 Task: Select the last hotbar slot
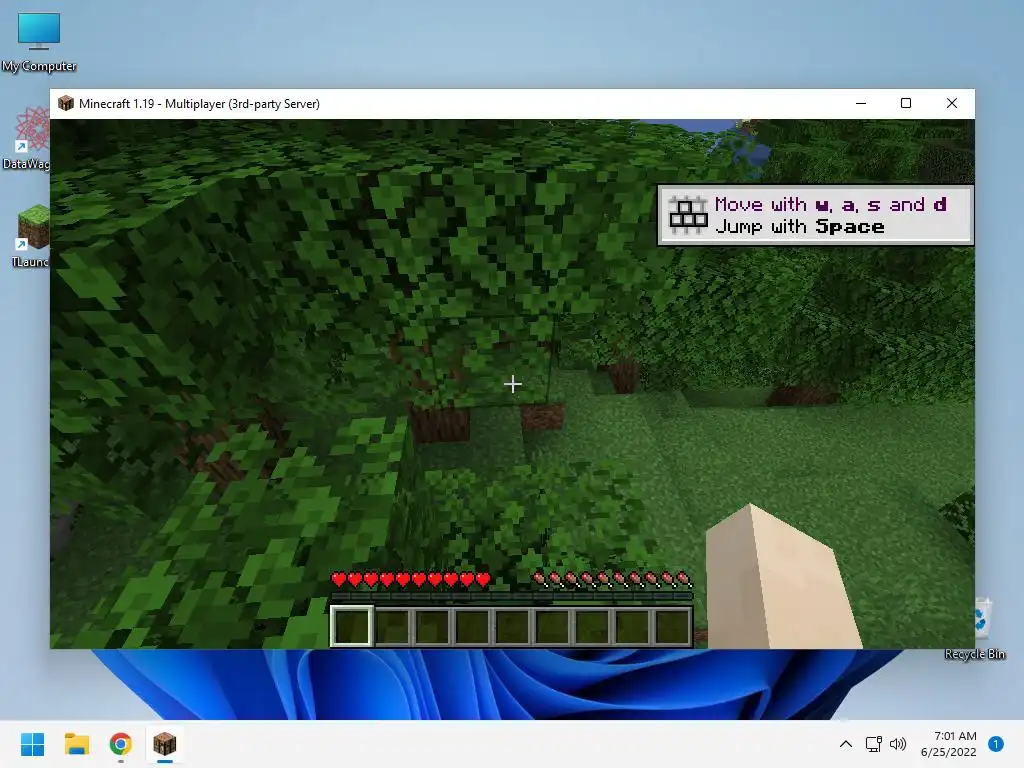tap(672, 626)
